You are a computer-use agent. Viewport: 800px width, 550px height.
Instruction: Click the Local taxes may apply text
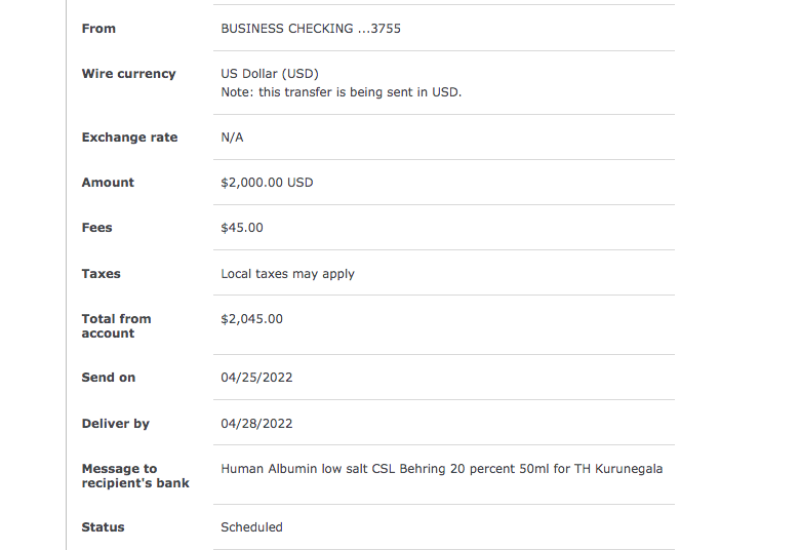288,274
